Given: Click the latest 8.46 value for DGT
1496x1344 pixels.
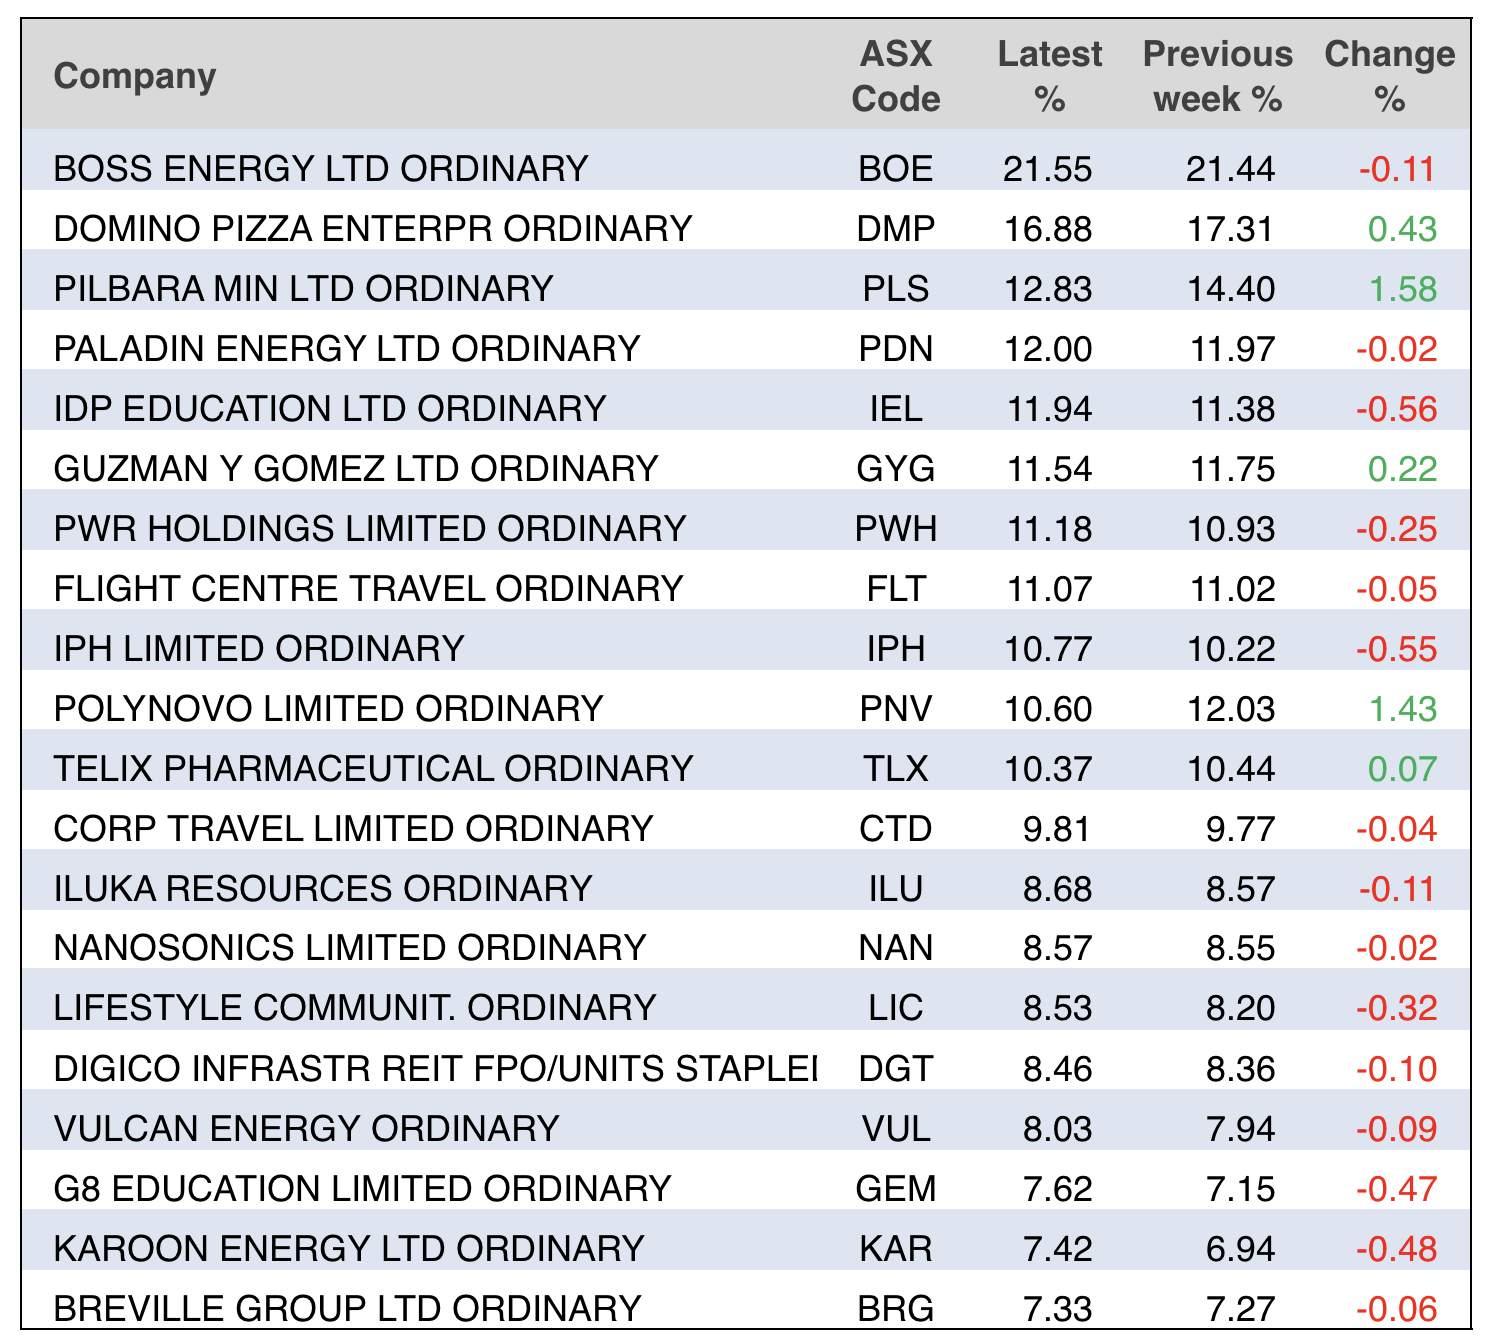Looking at the screenshot, I should [1057, 1069].
